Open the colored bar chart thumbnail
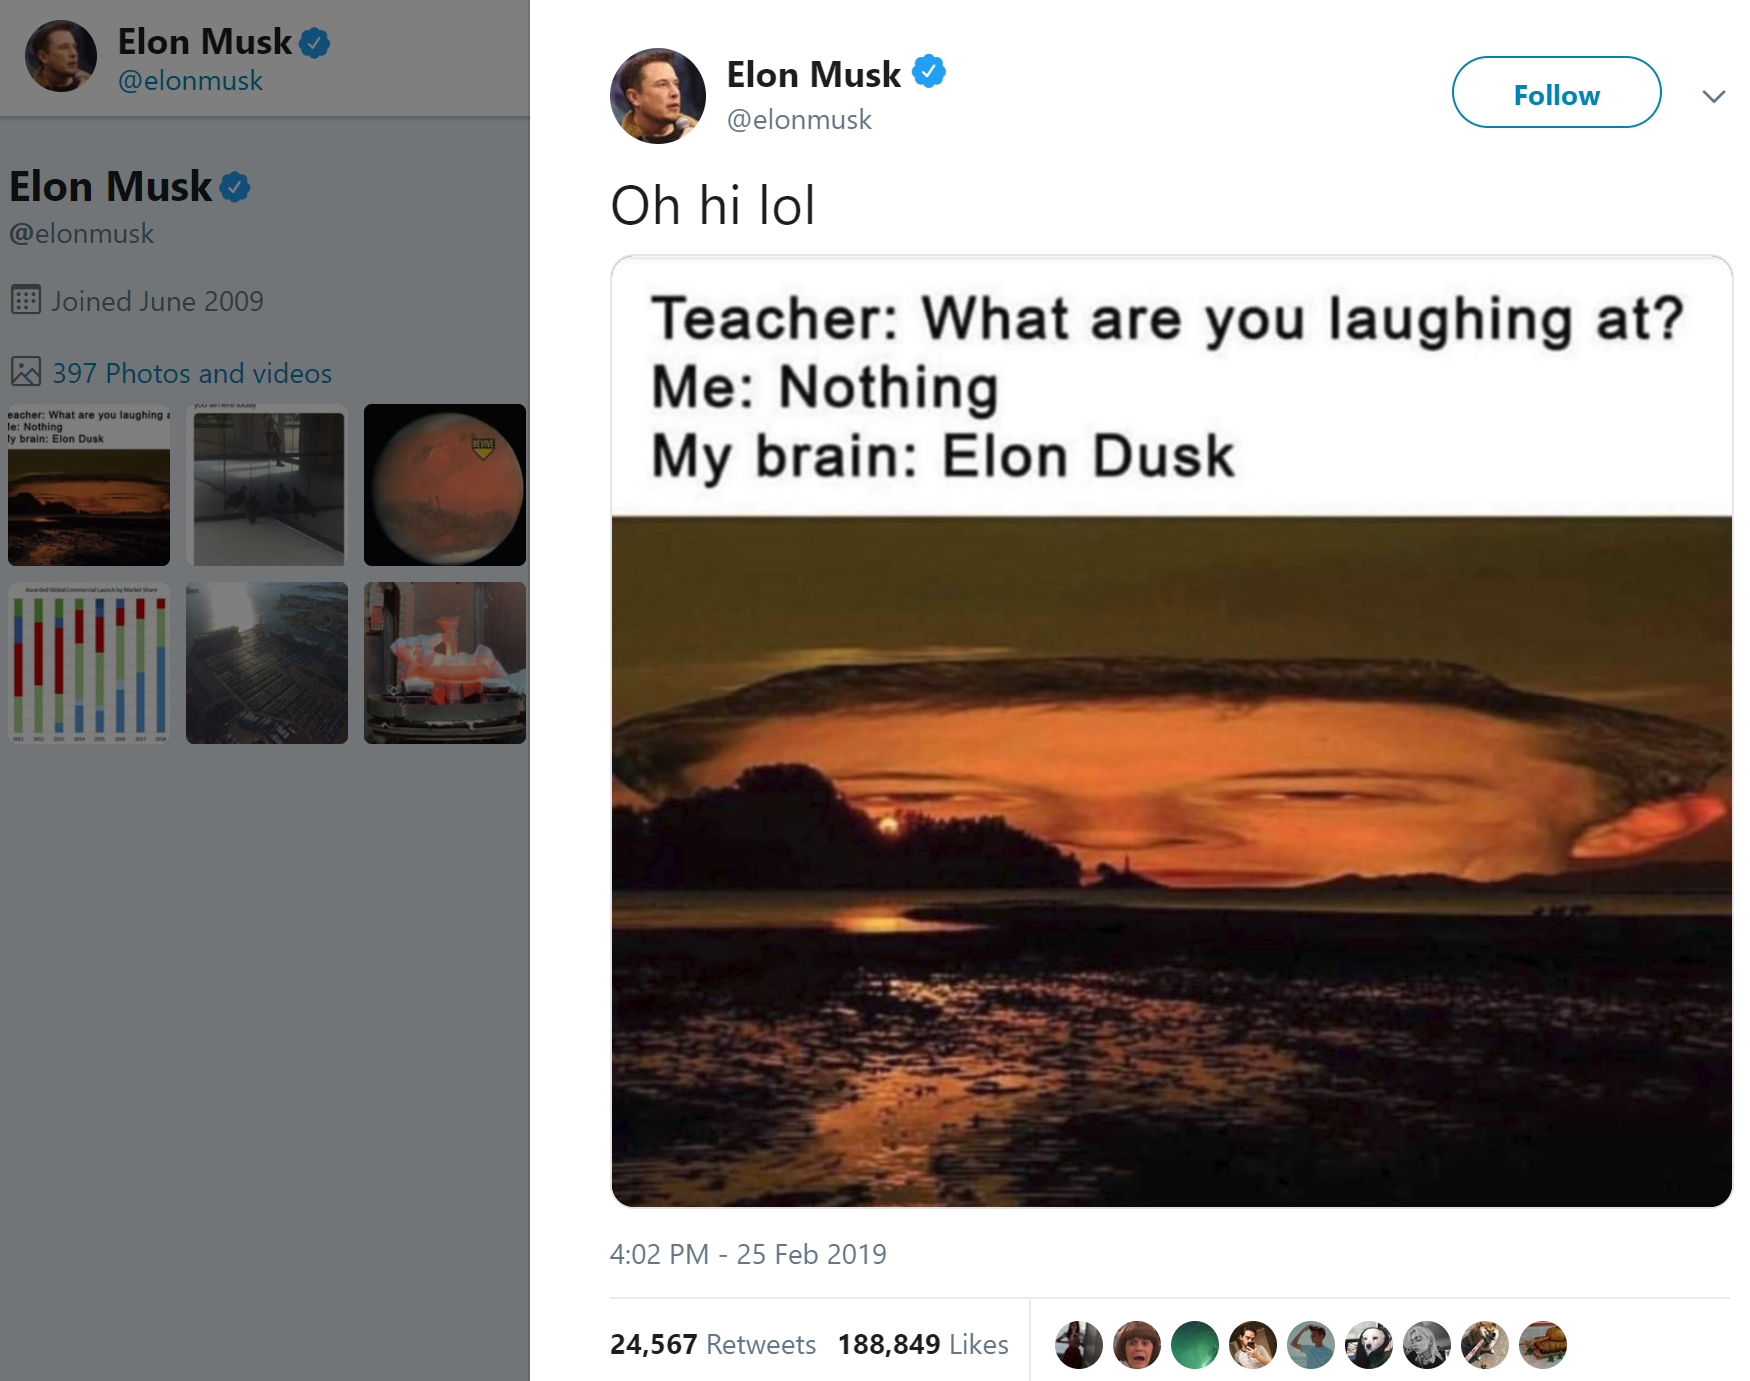 pyautogui.click(x=89, y=663)
